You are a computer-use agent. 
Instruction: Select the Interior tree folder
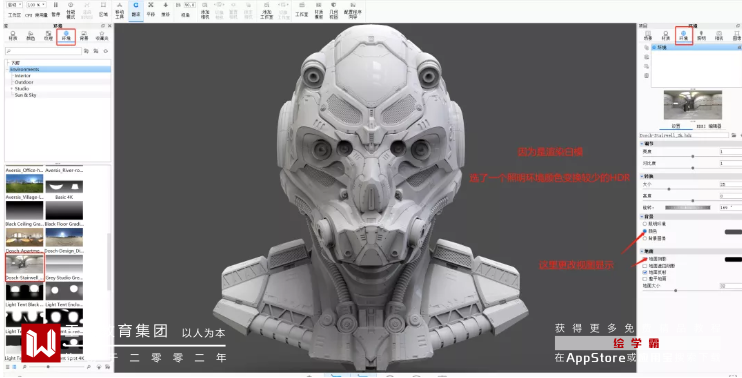[22, 76]
